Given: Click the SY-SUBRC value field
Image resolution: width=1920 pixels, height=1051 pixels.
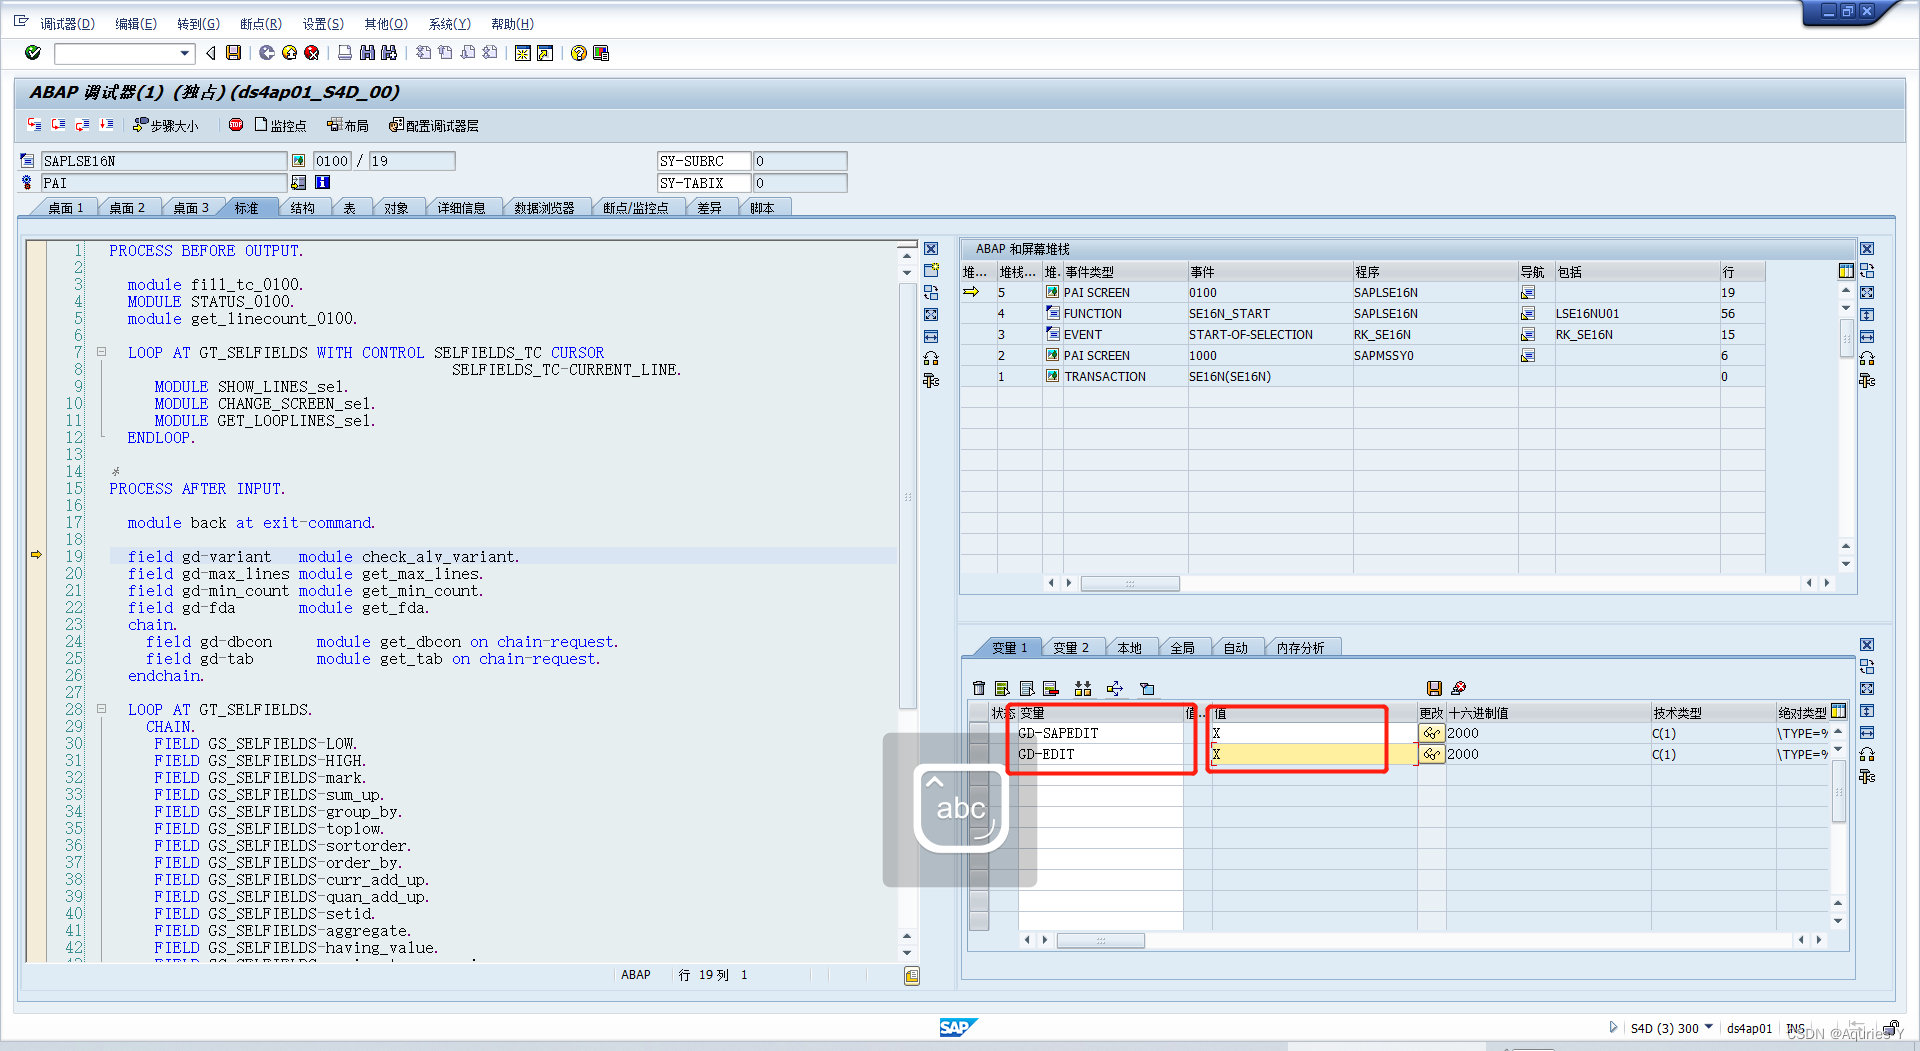Looking at the screenshot, I should (800, 161).
